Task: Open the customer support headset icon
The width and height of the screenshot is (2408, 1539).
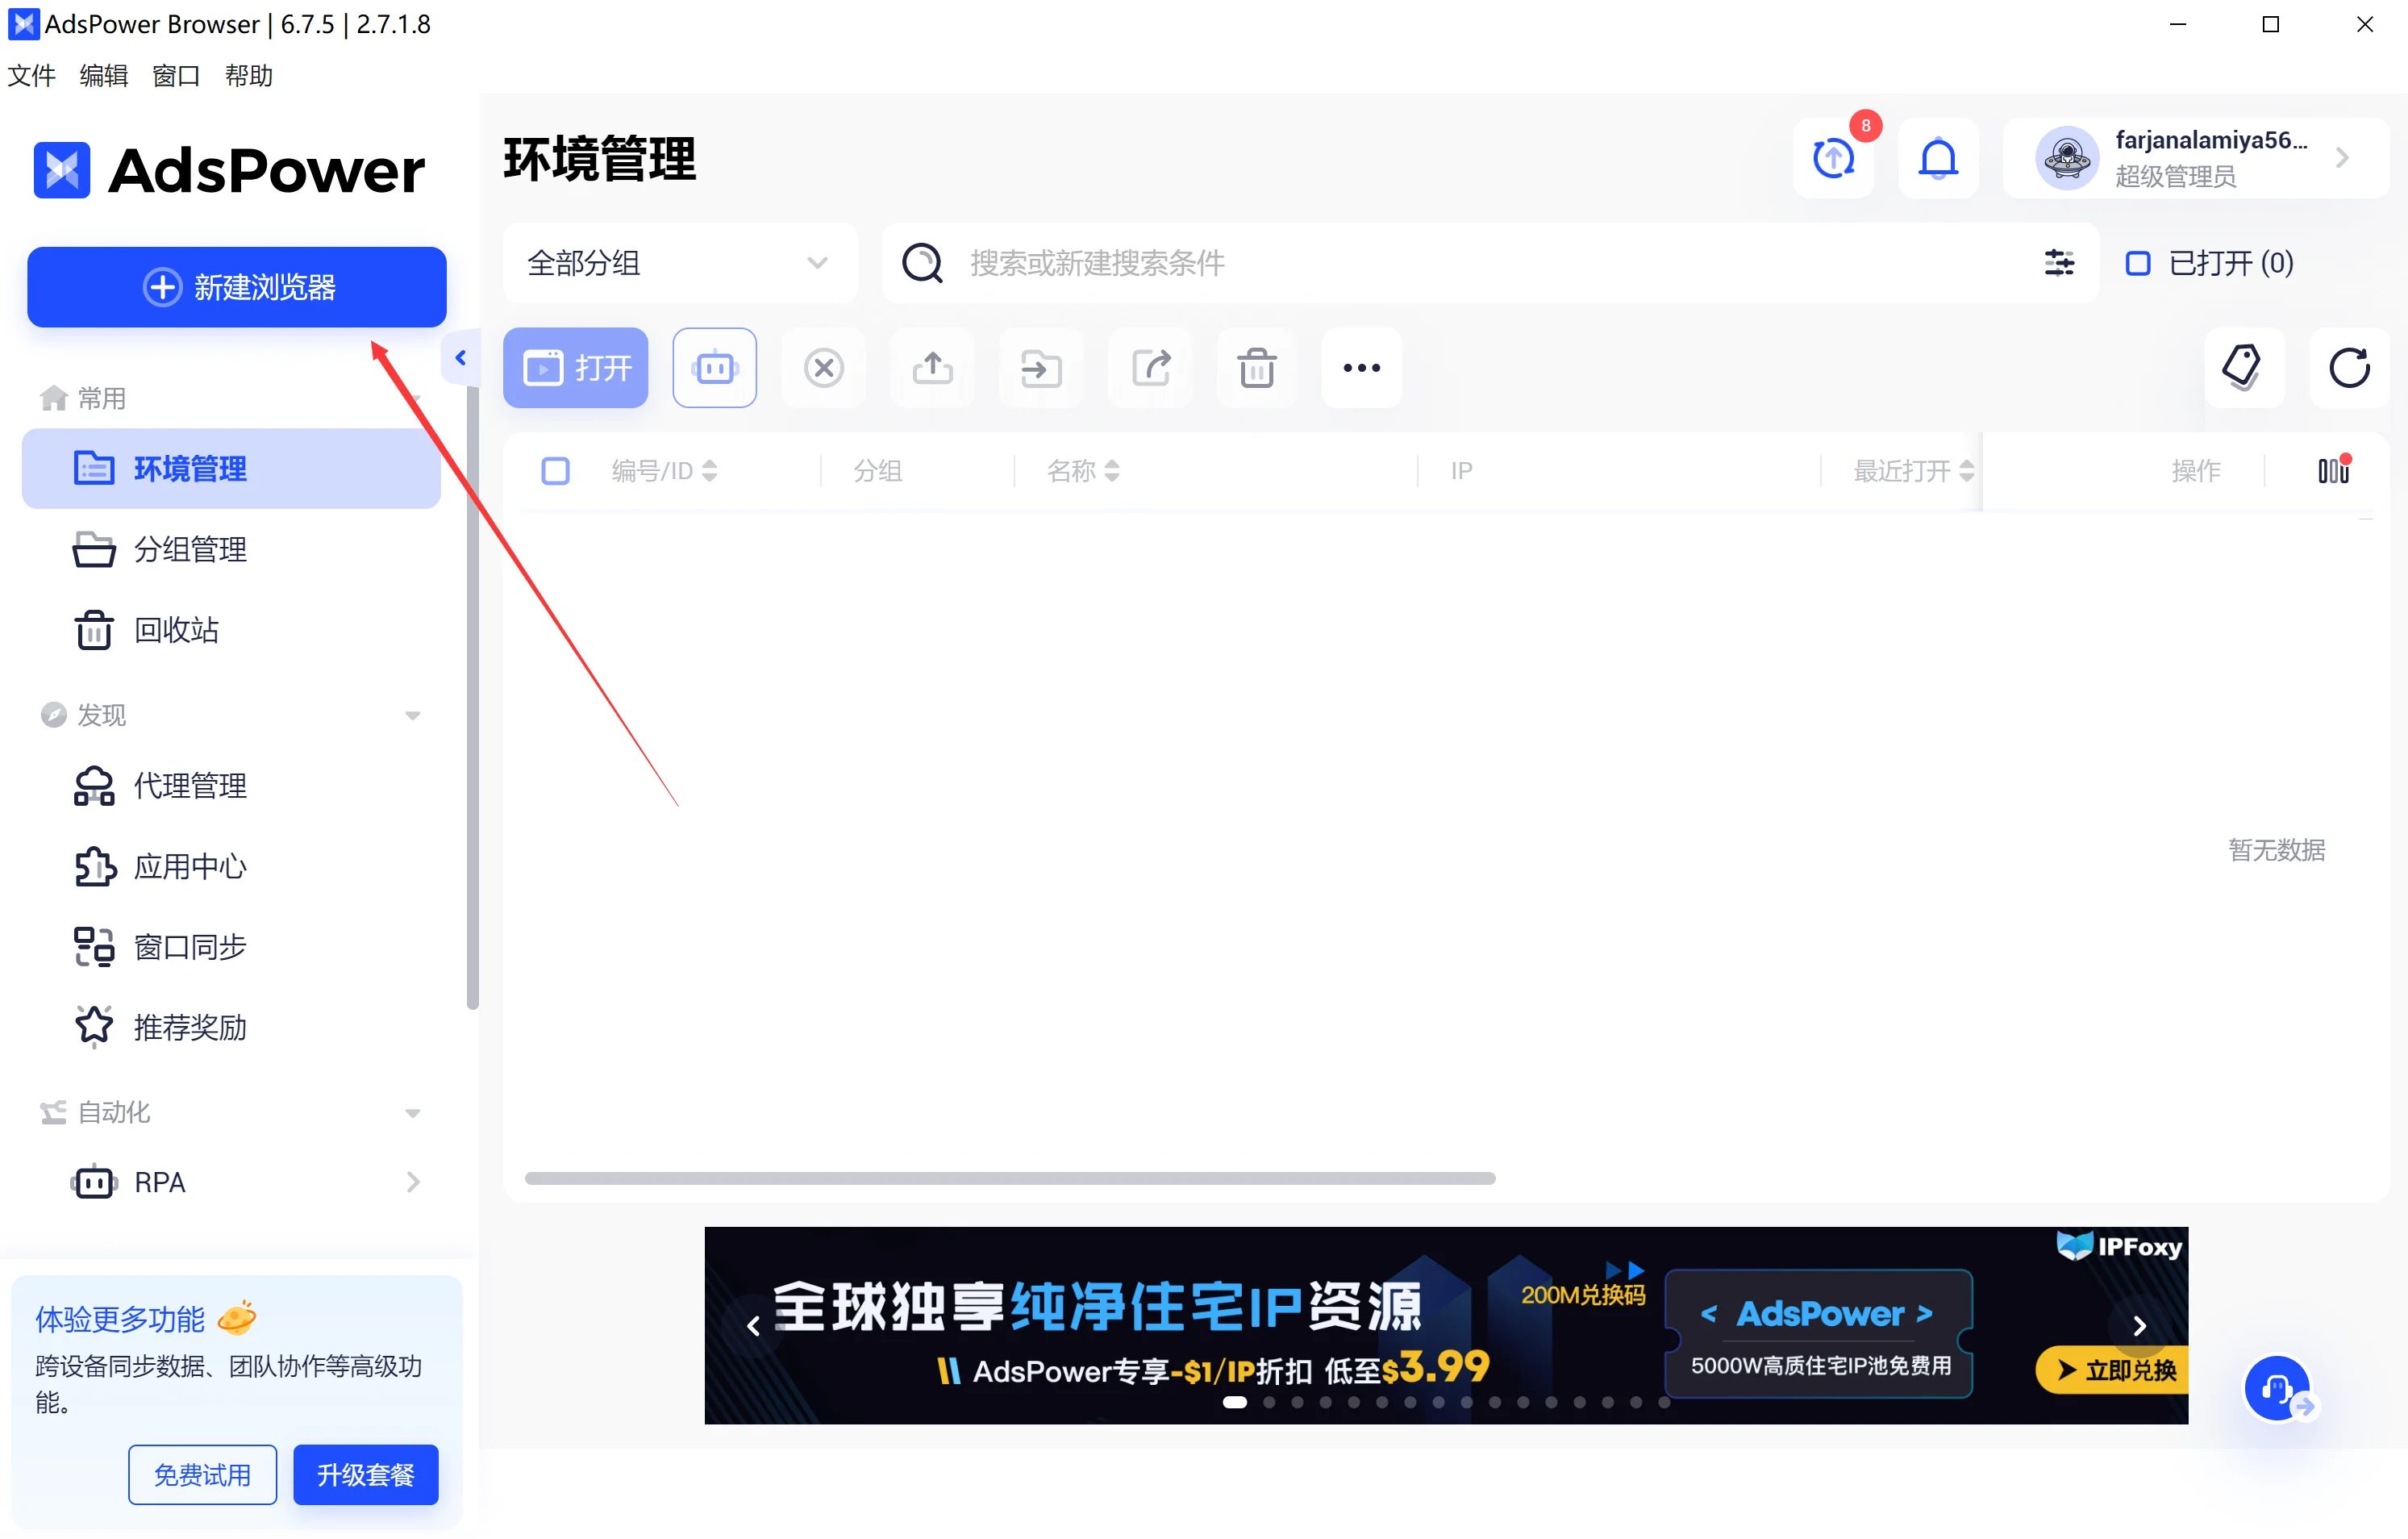Action: coord(2277,1387)
